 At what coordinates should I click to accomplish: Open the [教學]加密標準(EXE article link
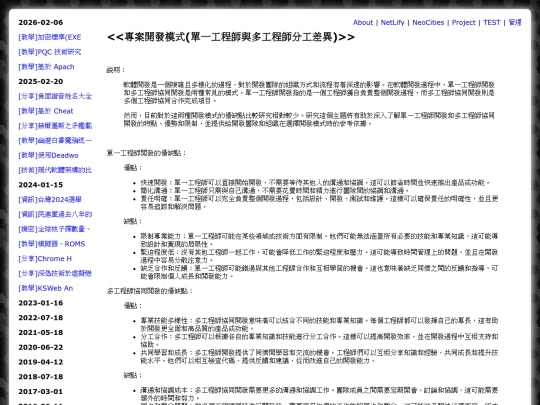coord(50,37)
